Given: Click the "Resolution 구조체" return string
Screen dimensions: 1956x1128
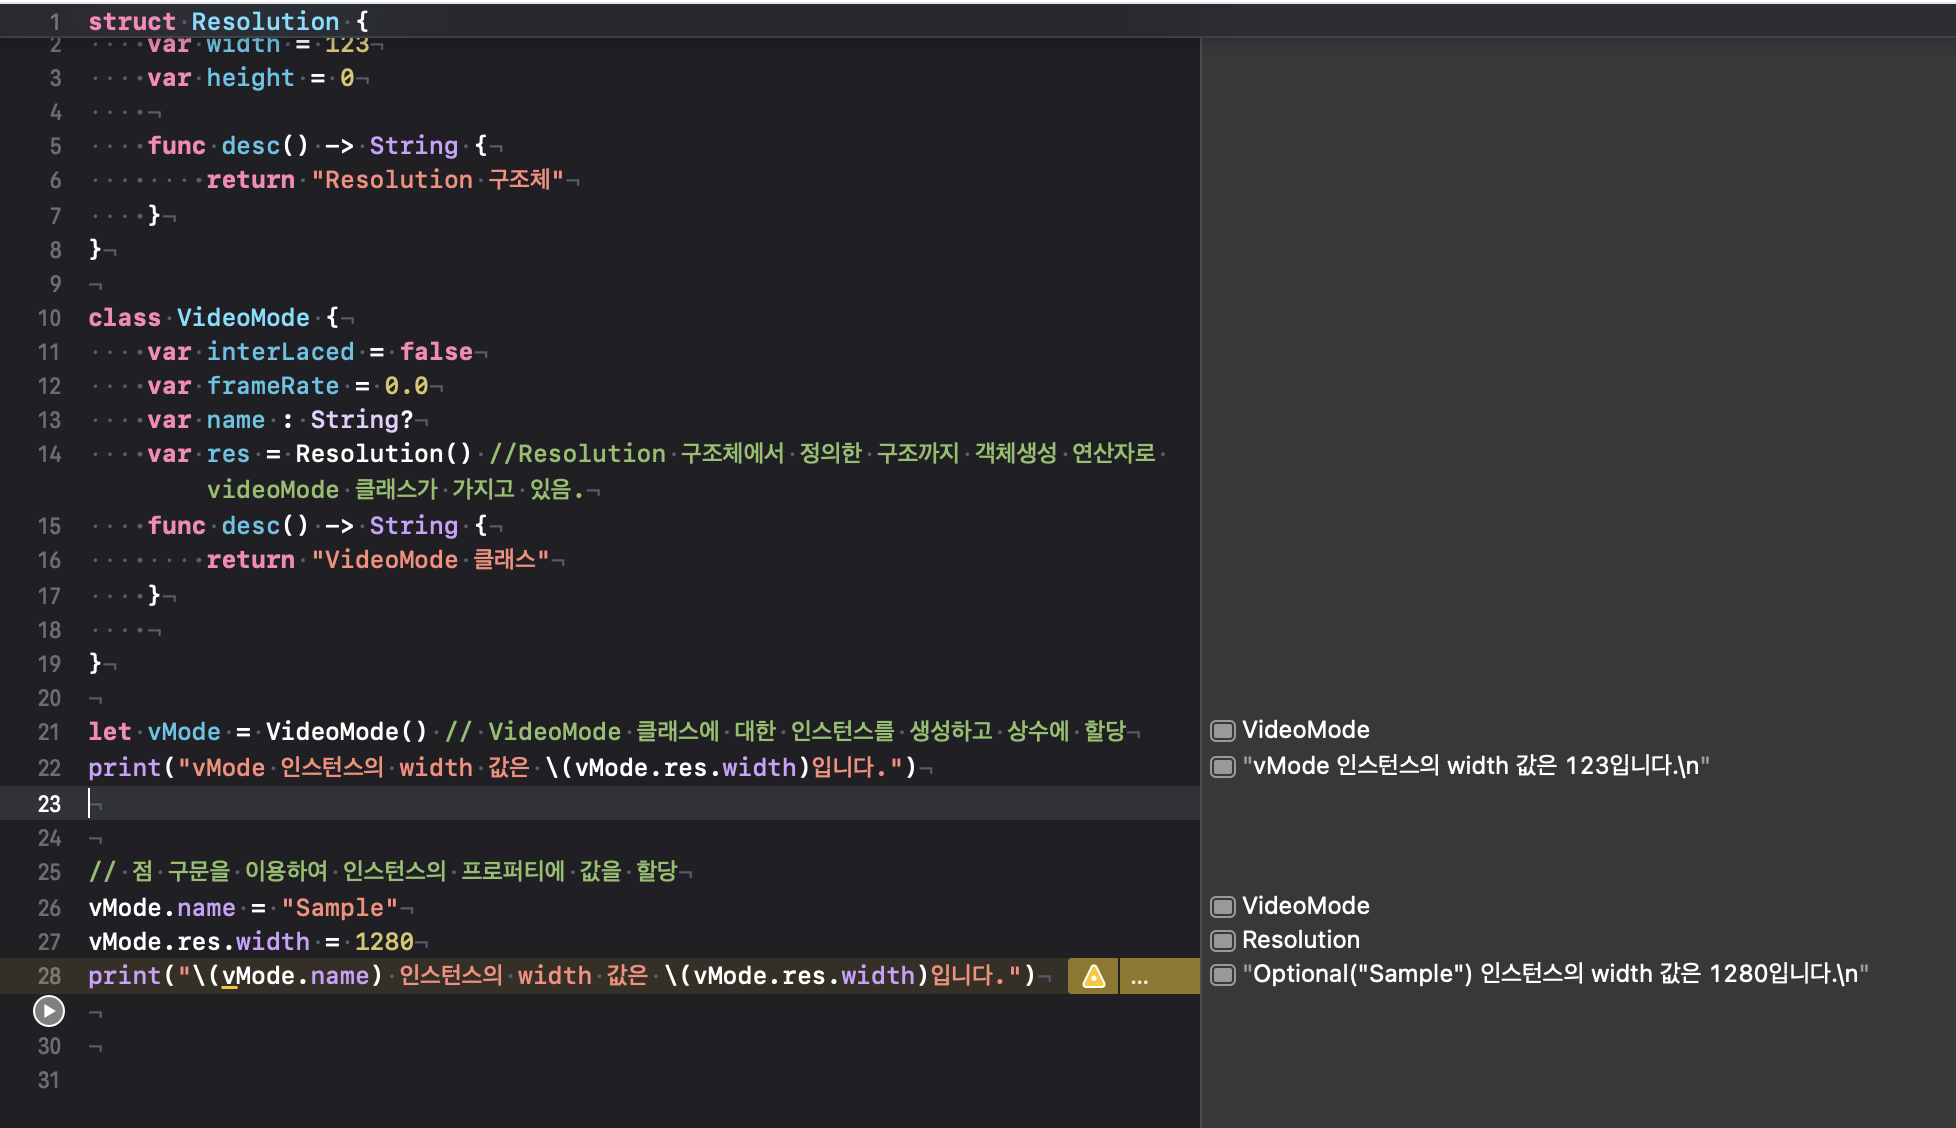Looking at the screenshot, I should 437,180.
